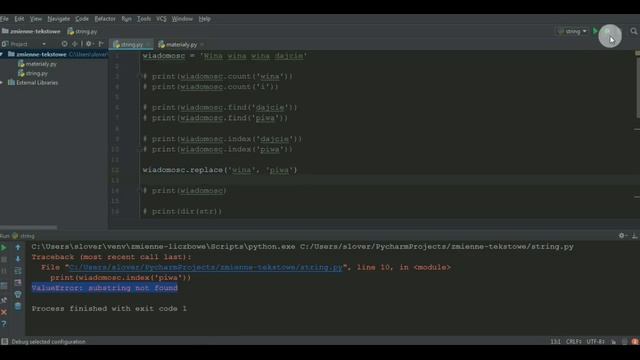Screen dimensions: 640x360
Task: Click the CRLF line separator in status bar
Action: (x=574, y=342)
